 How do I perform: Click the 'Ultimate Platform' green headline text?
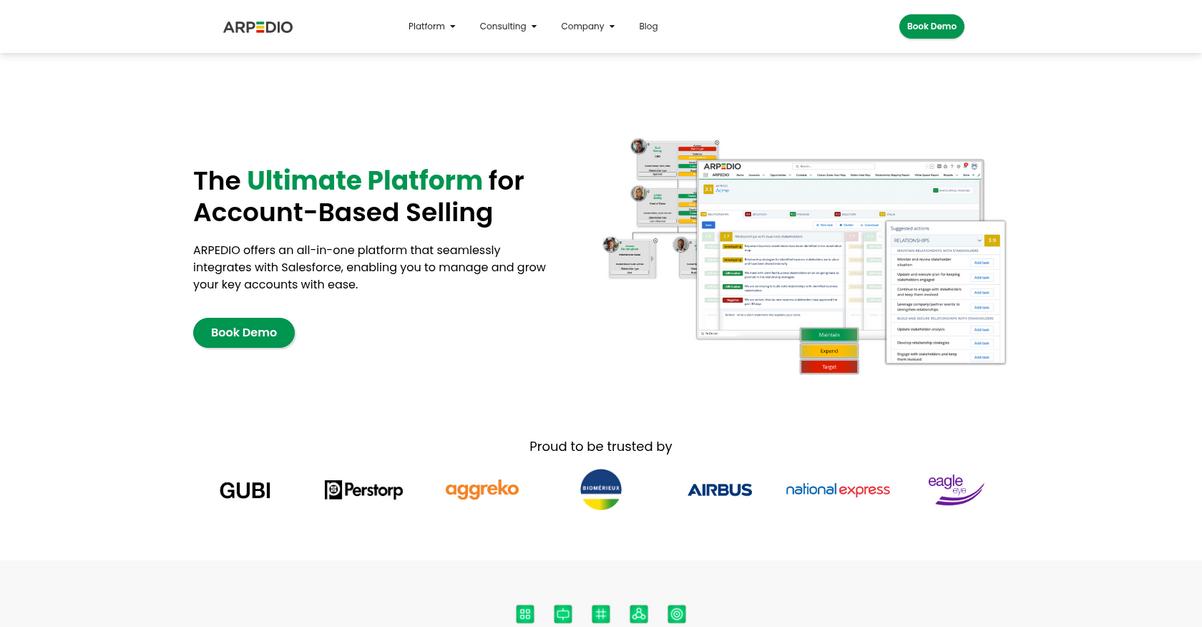click(x=365, y=180)
